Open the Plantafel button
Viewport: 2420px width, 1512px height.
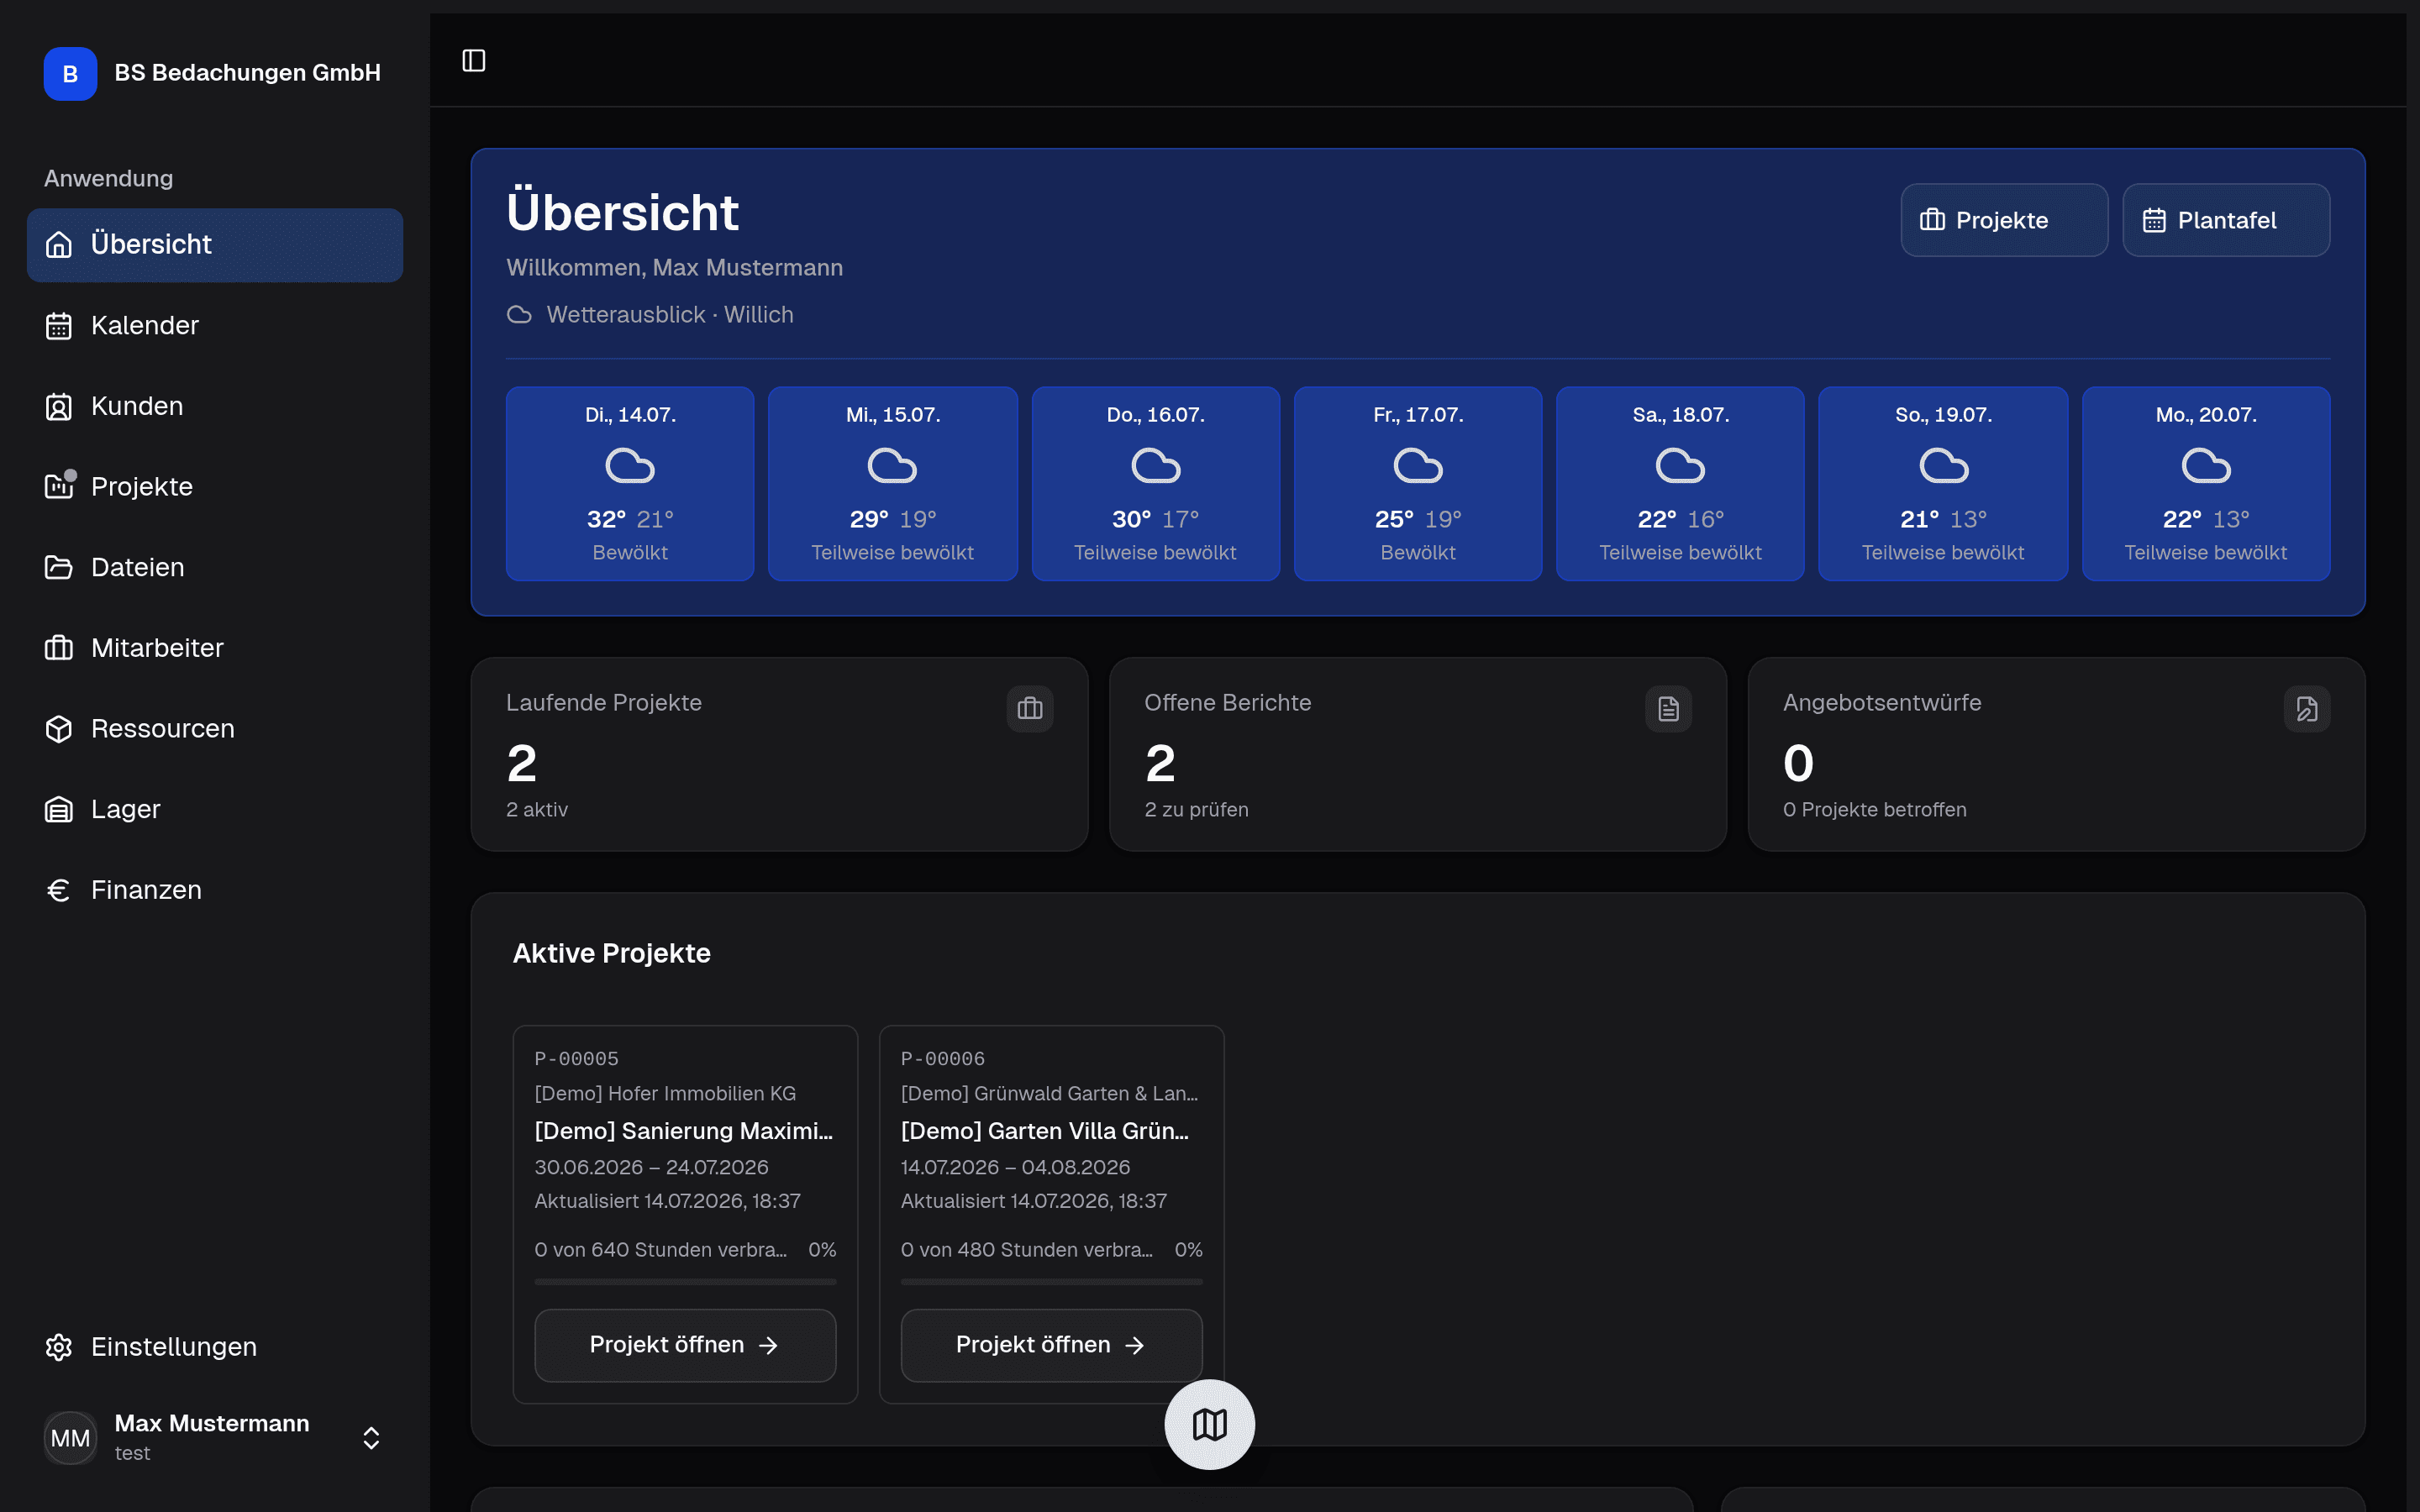click(2226, 220)
